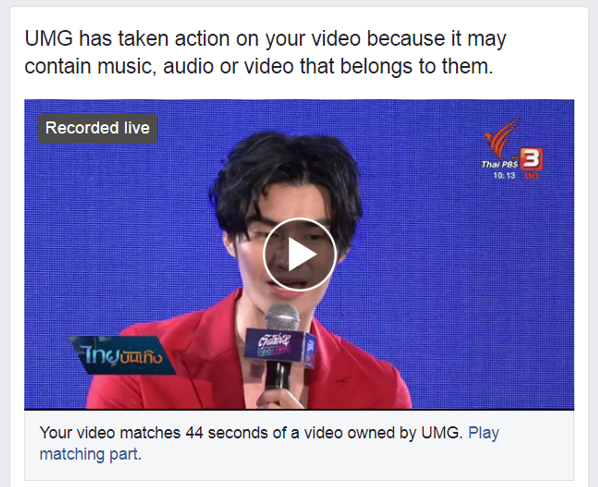This screenshot has width=598, height=487.
Task: Click the gray caption box below video
Action: point(299,445)
